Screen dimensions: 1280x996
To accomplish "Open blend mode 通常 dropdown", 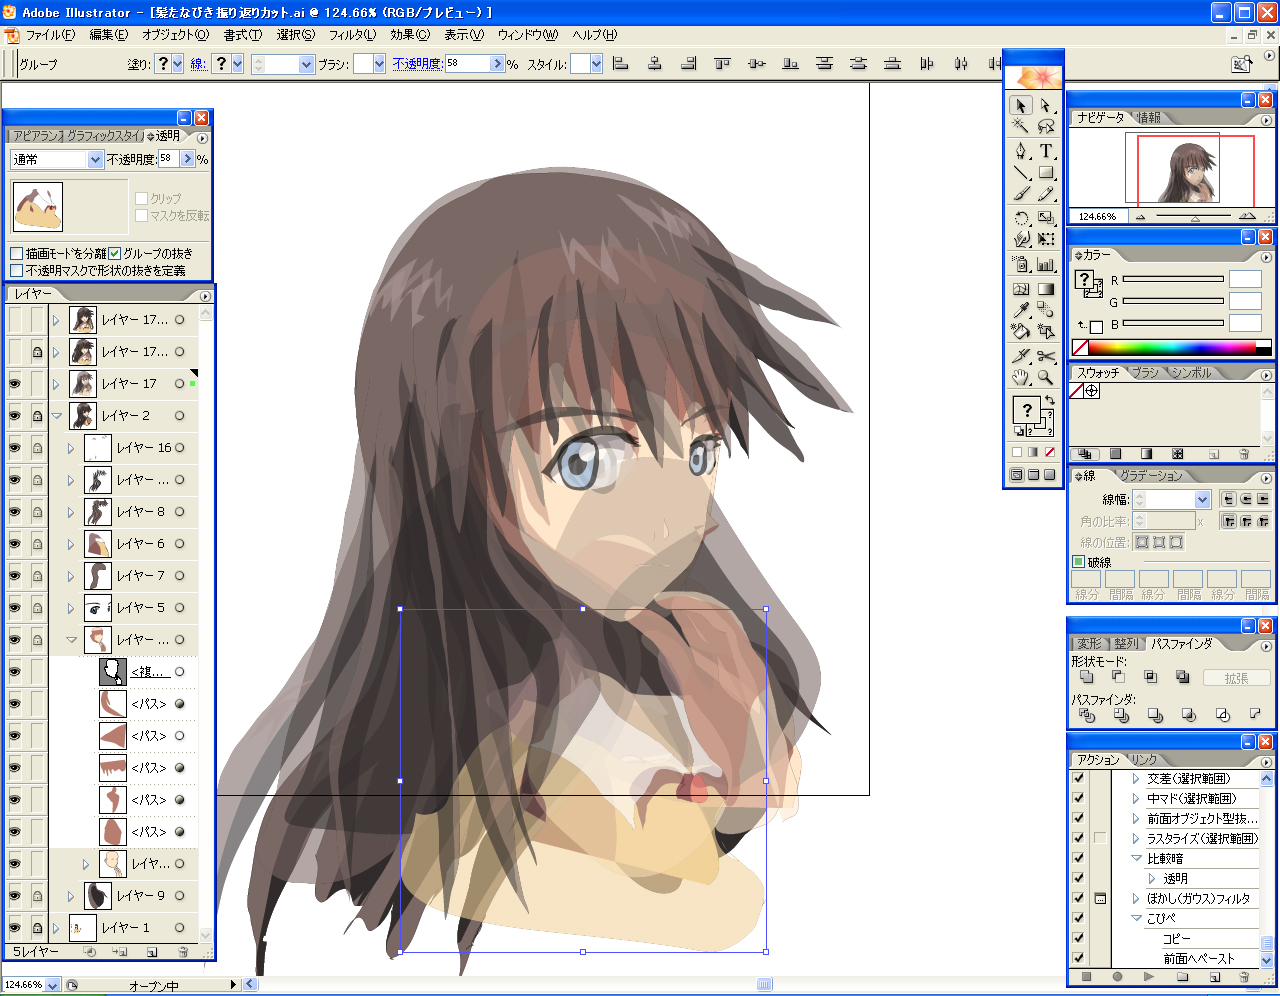I will tap(95, 160).
